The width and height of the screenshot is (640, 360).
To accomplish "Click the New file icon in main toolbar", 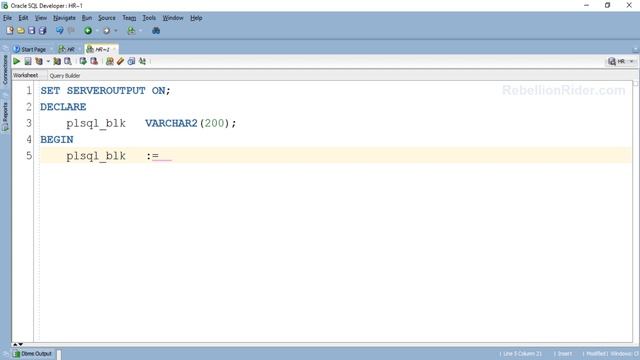I will tap(10, 31).
